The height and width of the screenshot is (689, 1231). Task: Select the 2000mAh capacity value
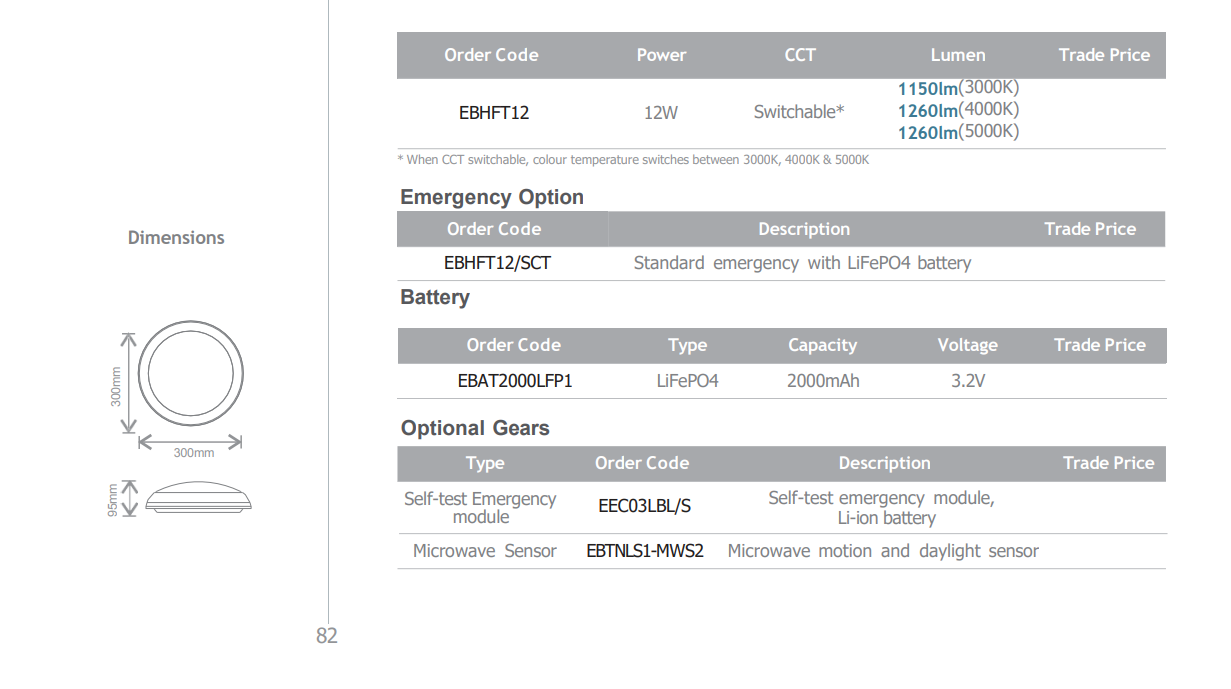(x=822, y=381)
